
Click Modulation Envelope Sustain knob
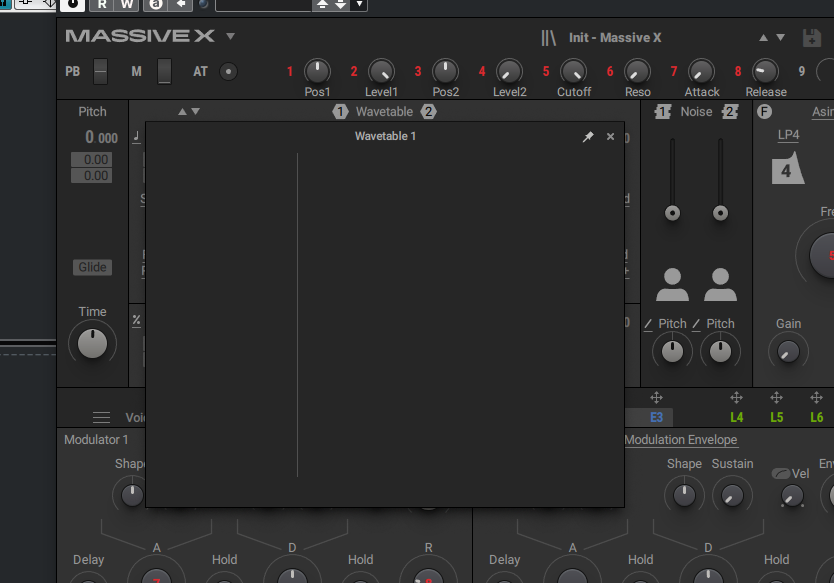[732, 496]
